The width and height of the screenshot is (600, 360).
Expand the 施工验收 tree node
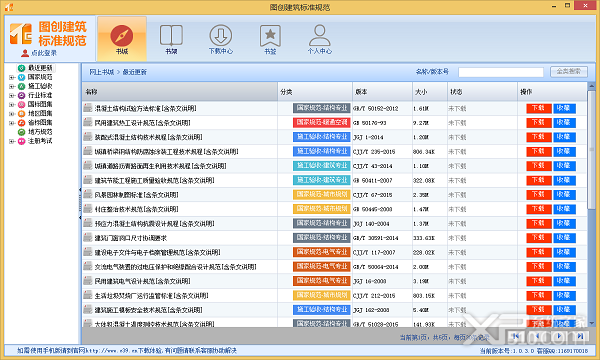(12, 86)
